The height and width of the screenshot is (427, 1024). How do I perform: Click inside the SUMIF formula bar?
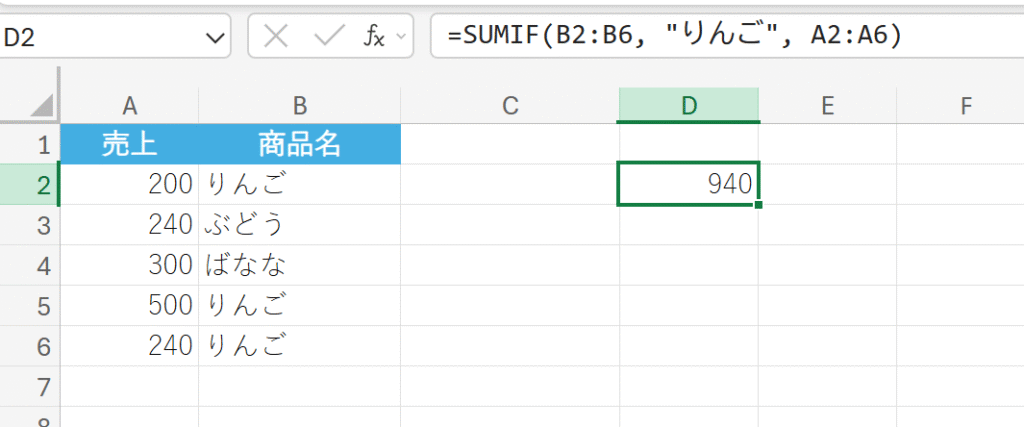(x=720, y=37)
